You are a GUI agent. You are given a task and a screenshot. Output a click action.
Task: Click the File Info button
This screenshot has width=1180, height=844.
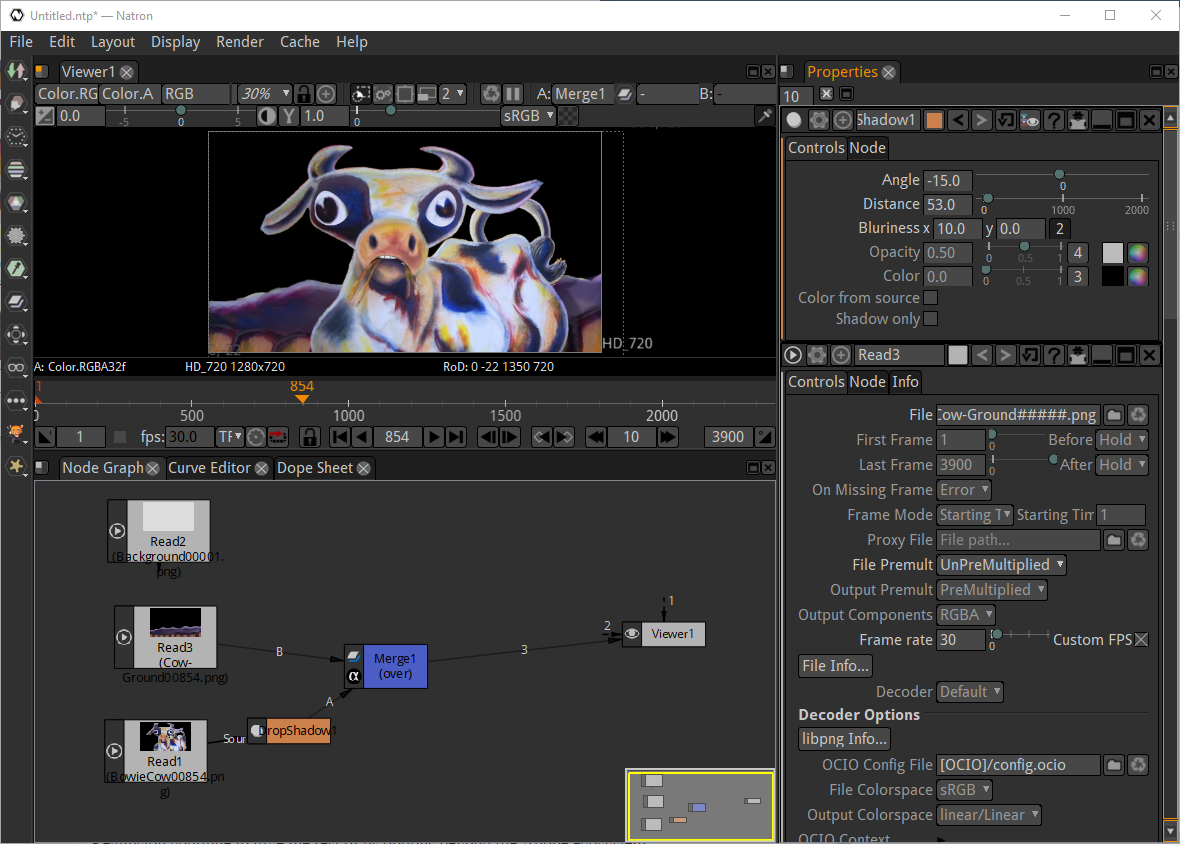coord(834,665)
